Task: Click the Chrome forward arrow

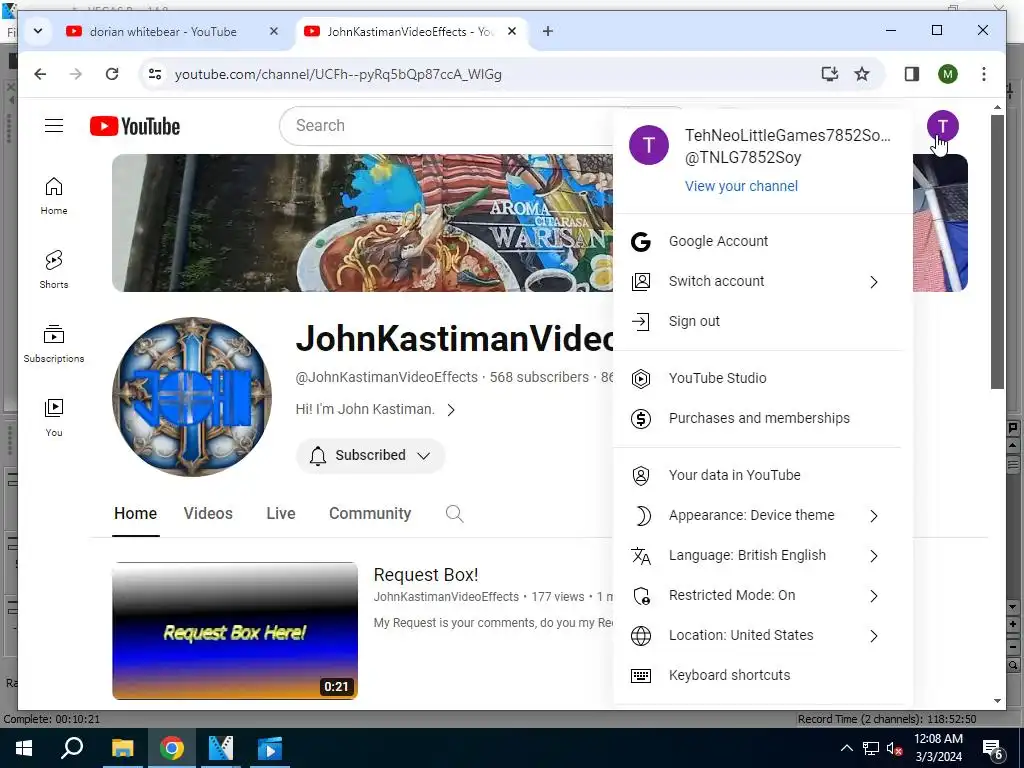Action: pos(76,74)
